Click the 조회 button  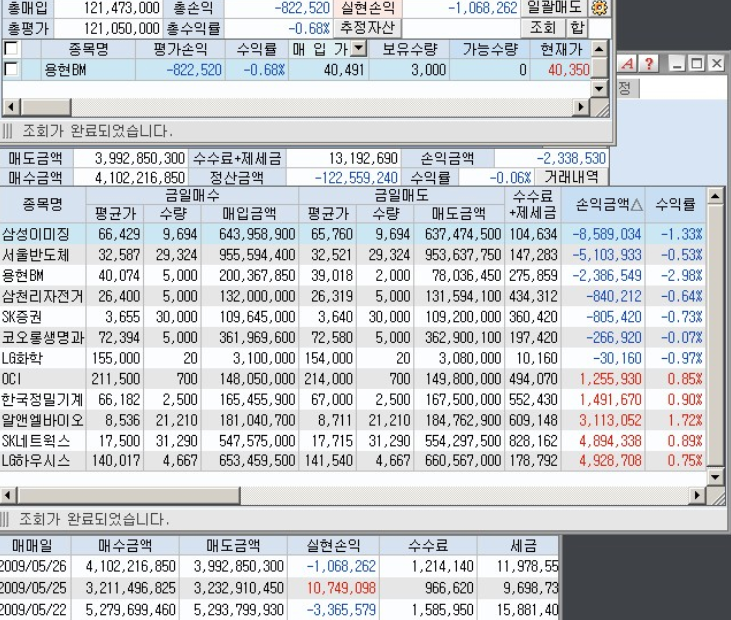[542, 28]
